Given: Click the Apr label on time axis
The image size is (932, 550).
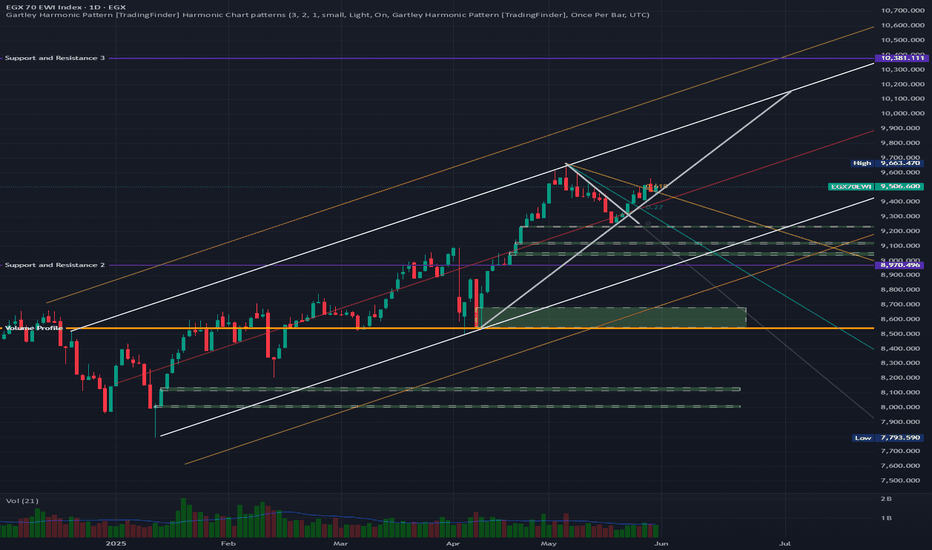Looking at the screenshot, I should click(452, 543).
